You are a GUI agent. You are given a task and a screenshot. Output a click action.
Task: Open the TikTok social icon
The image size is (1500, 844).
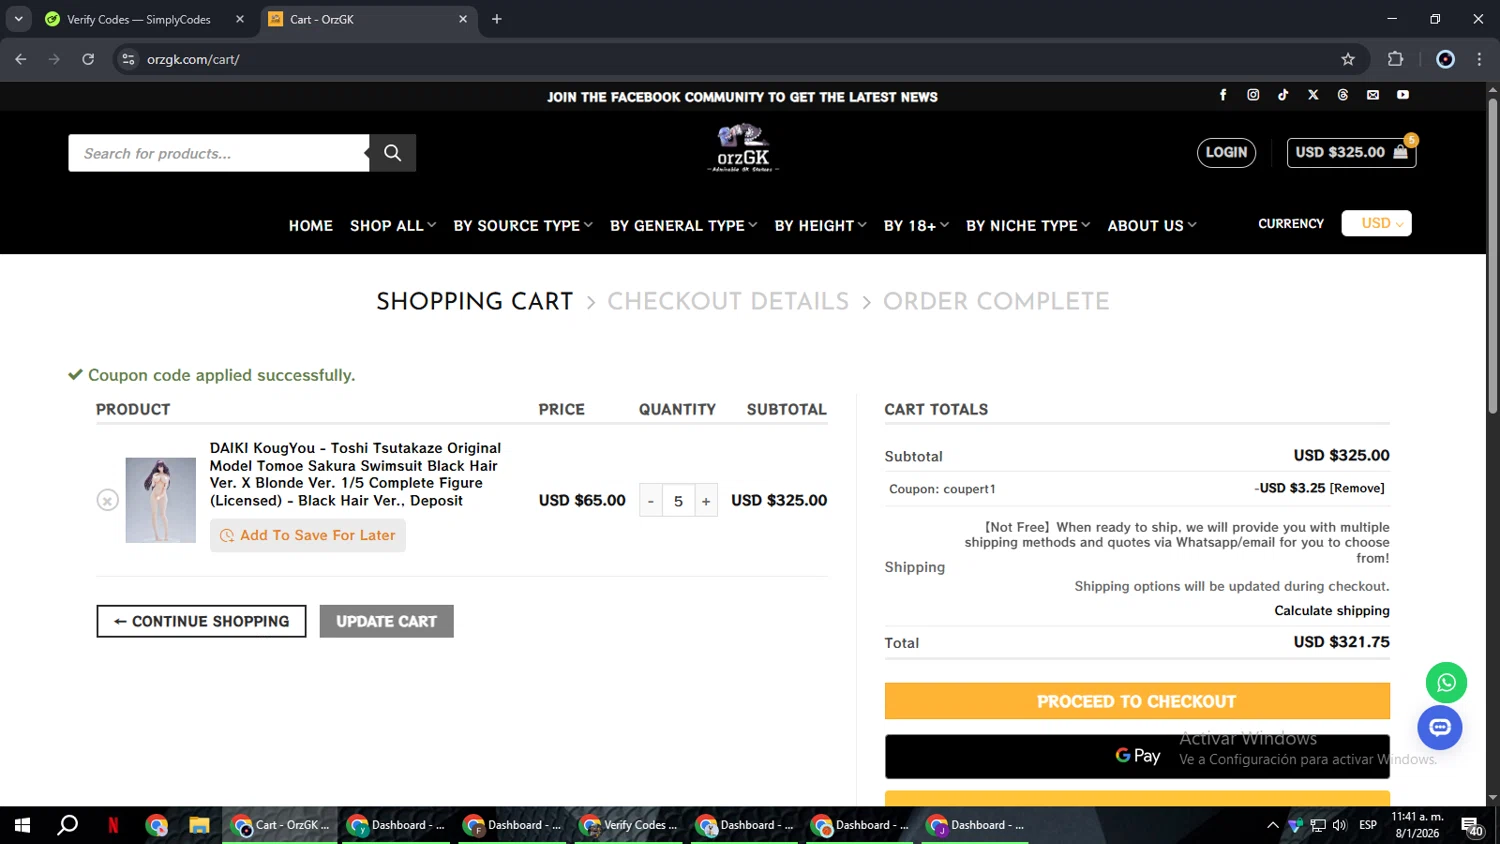coord(1283,95)
